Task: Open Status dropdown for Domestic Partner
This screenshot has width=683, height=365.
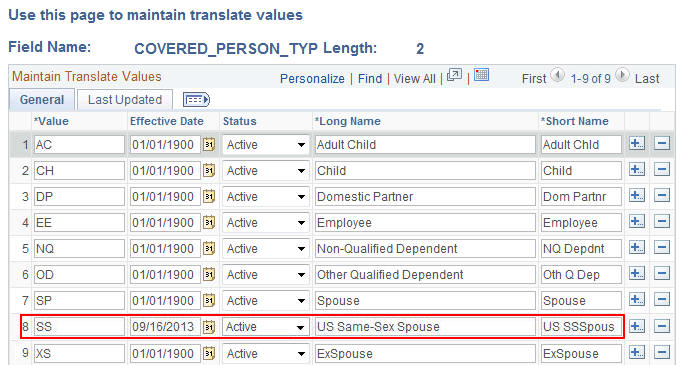Action: point(266,197)
